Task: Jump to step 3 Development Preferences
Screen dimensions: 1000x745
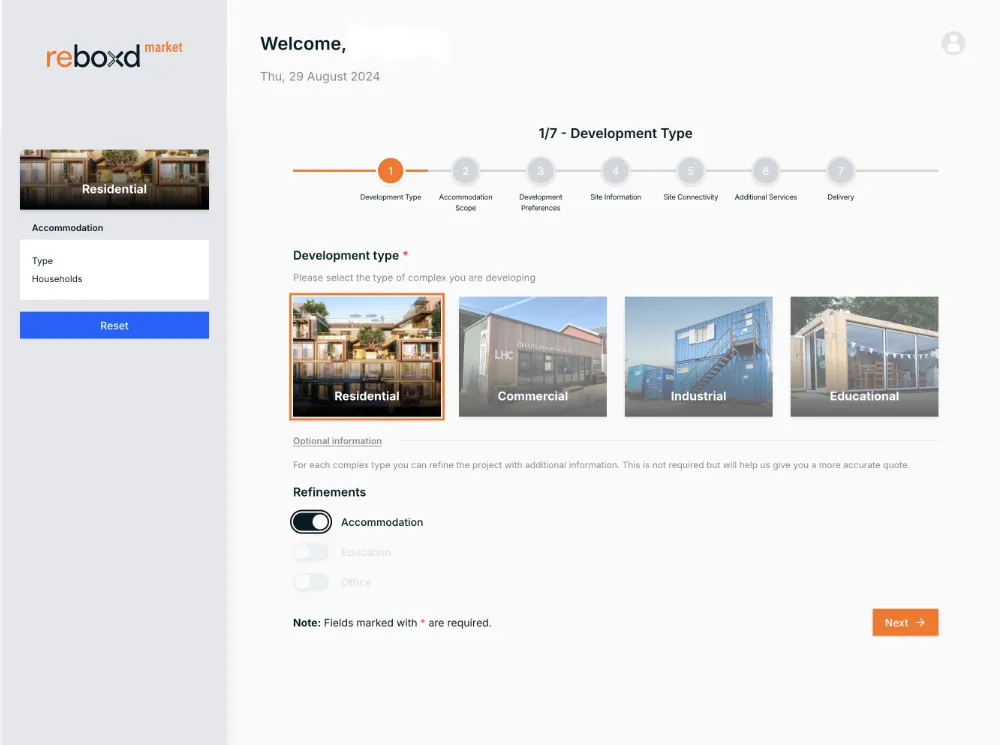Action: tap(540, 171)
